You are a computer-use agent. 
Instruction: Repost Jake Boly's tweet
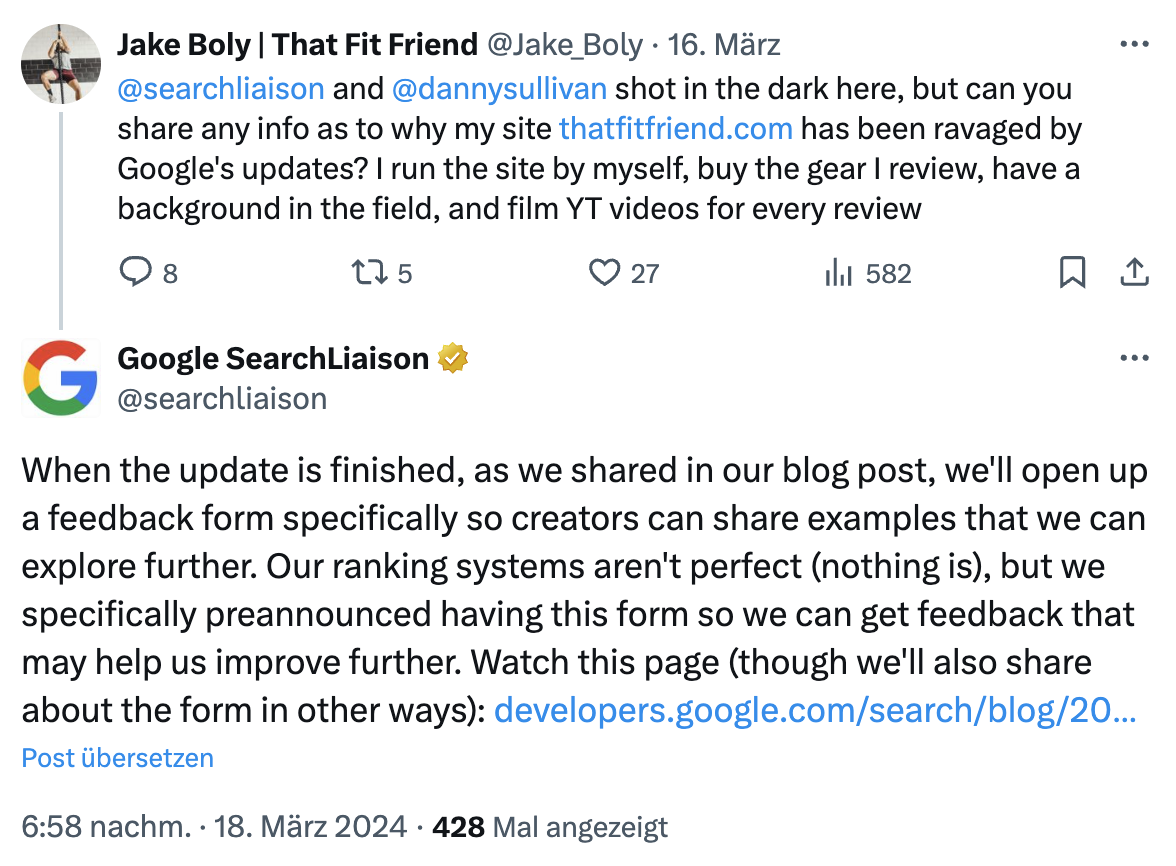pos(370,272)
